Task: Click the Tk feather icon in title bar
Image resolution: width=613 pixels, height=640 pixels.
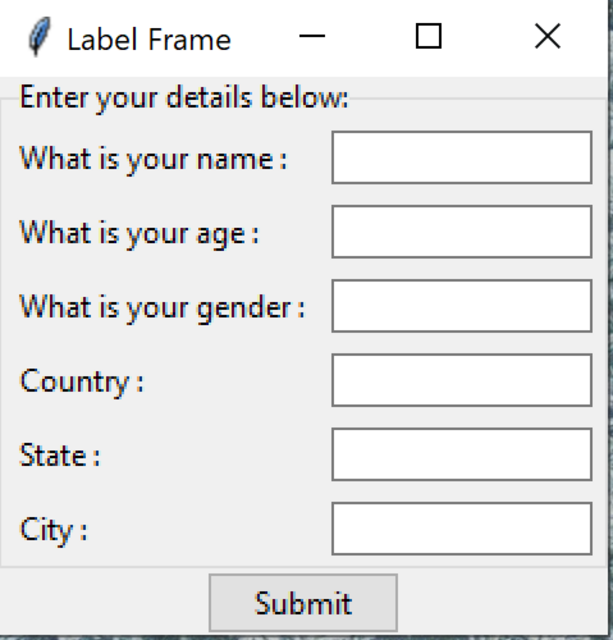Action: (38, 38)
